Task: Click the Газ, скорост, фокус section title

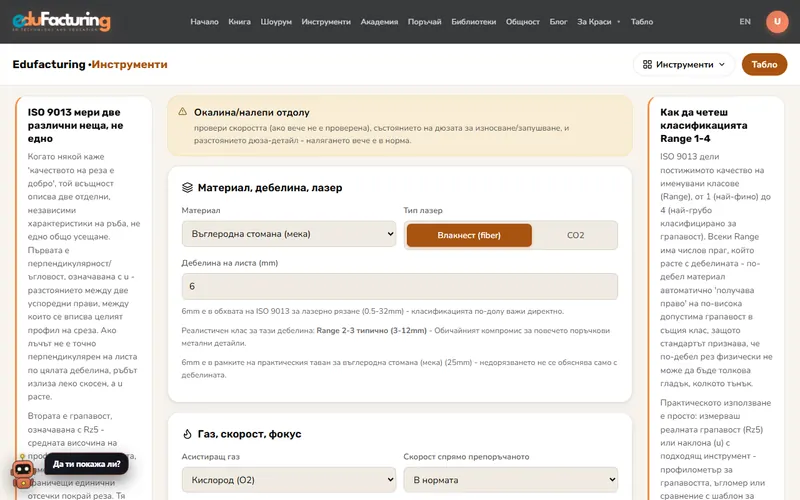Action: [249, 434]
